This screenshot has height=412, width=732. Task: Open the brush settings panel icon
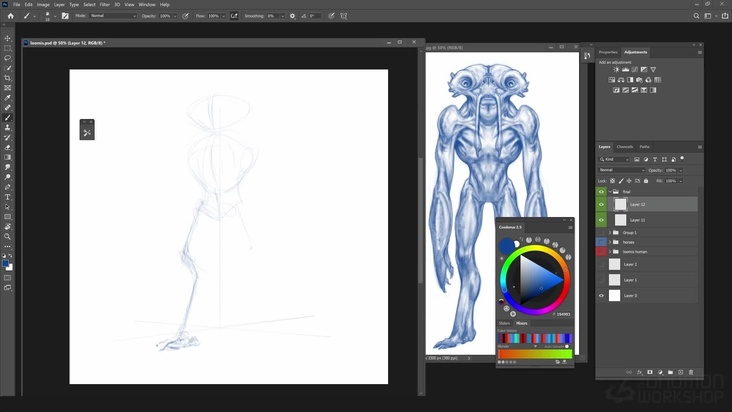(65, 16)
